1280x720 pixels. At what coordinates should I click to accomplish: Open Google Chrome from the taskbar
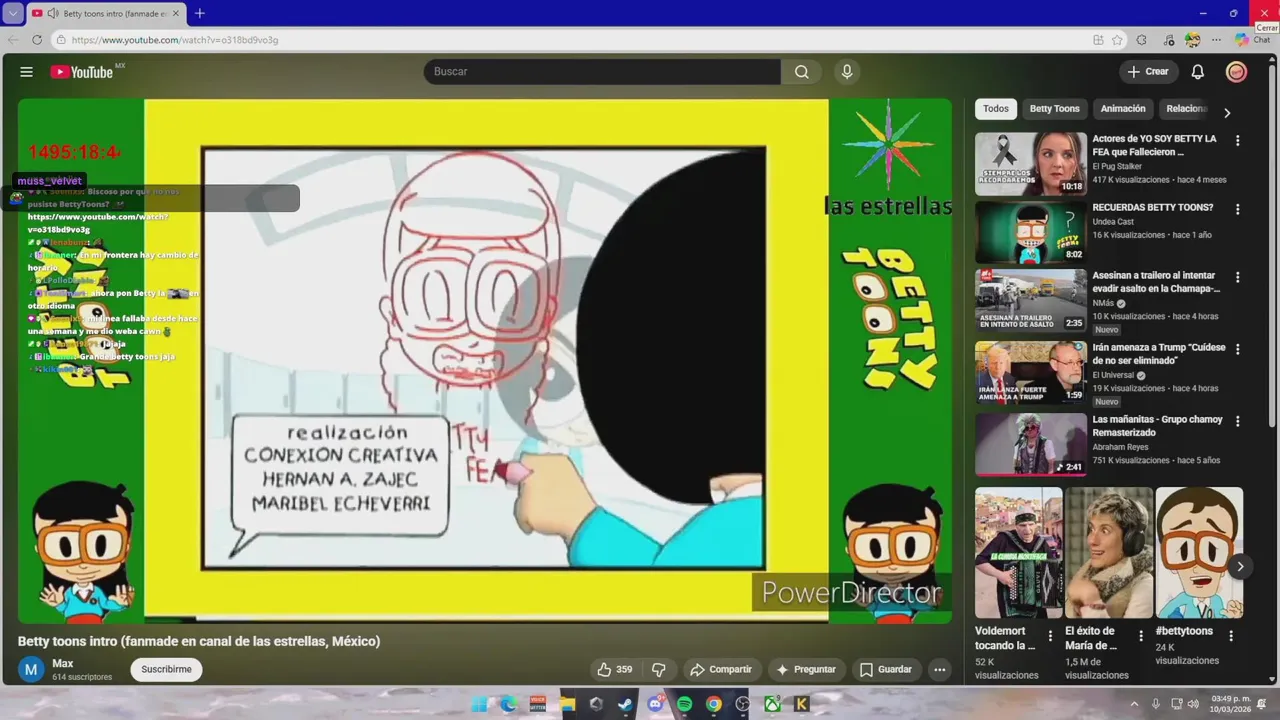click(x=713, y=704)
